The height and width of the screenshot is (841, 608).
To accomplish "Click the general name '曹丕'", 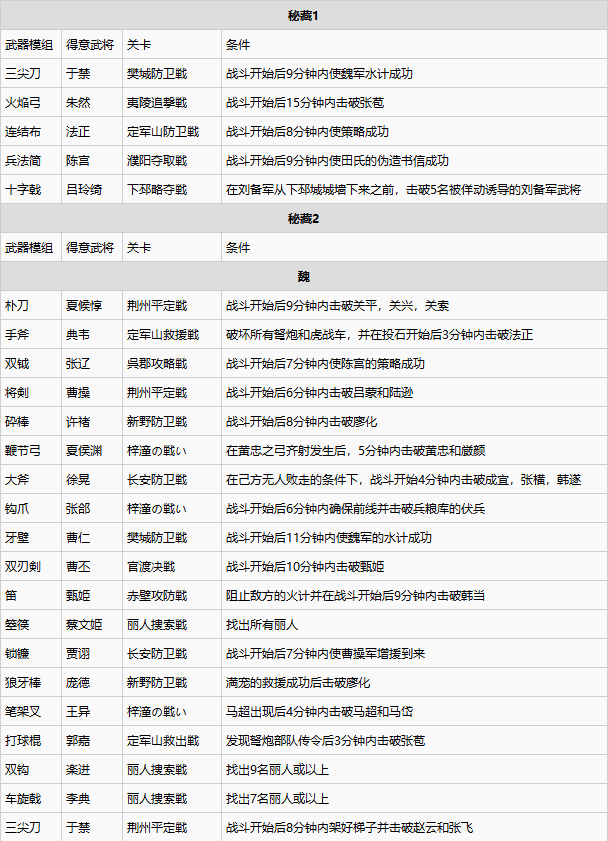I will [78, 566].
